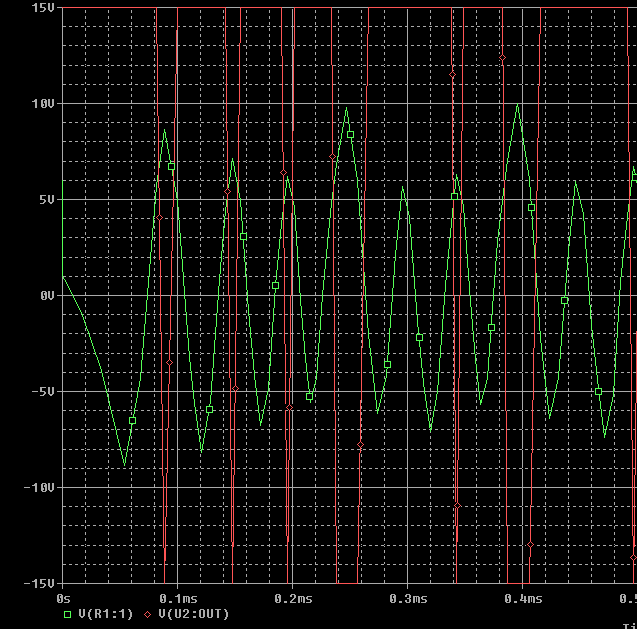Image resolution: width=637 pixels, height=629 pixels.
Task: Click red diamond legend symbol for V(U2:OUT)
Action: [x=149, y=613]
